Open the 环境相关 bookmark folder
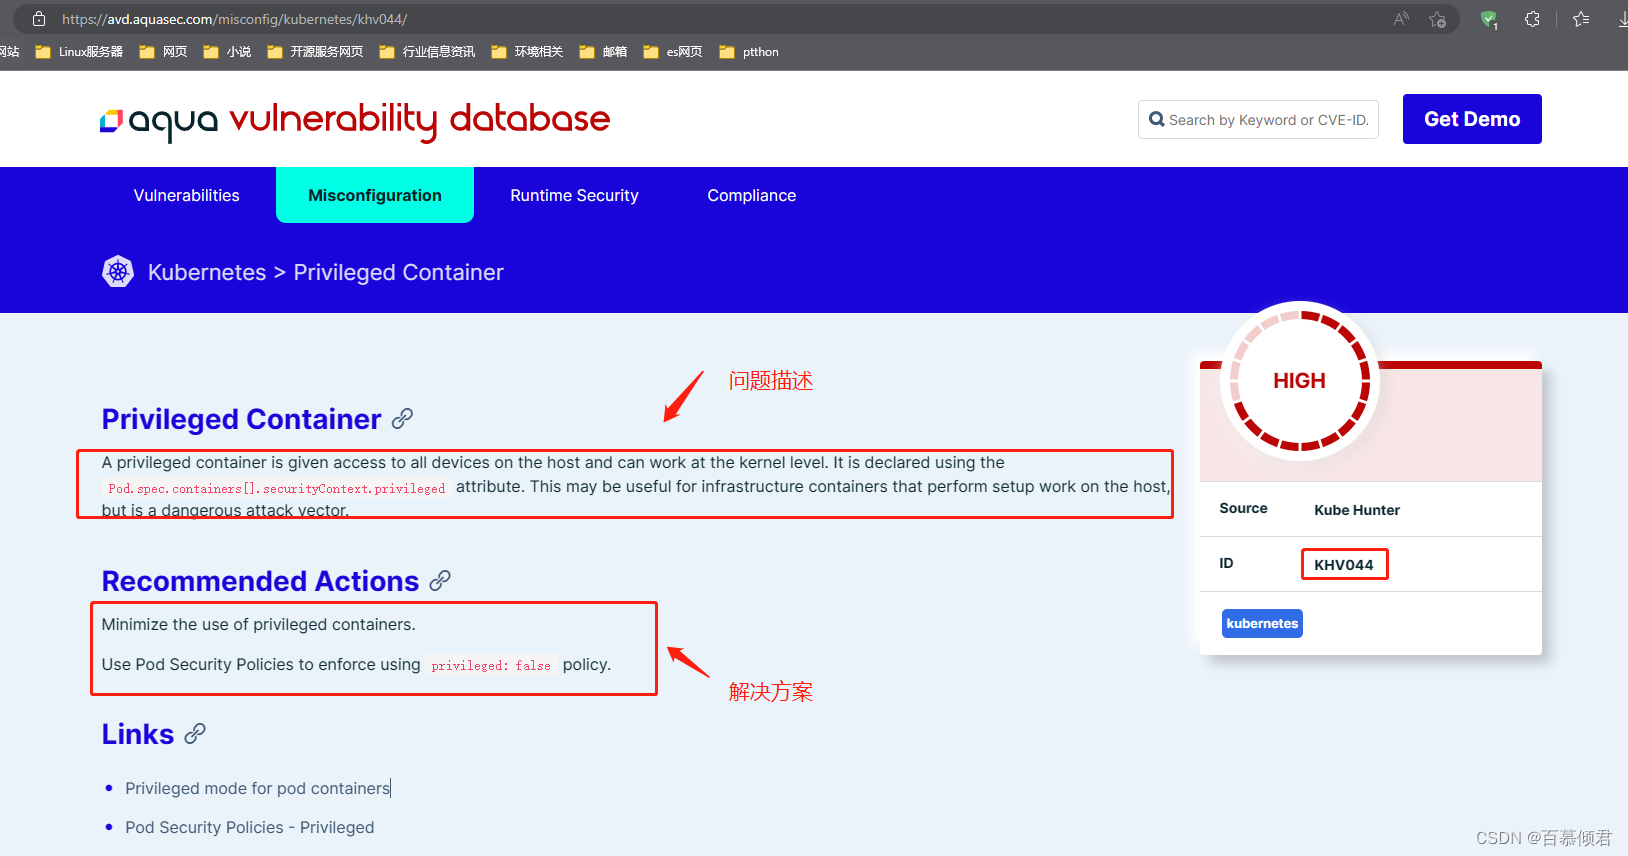The height and width of the screenshot is (856, 1628). pos(527,52)
